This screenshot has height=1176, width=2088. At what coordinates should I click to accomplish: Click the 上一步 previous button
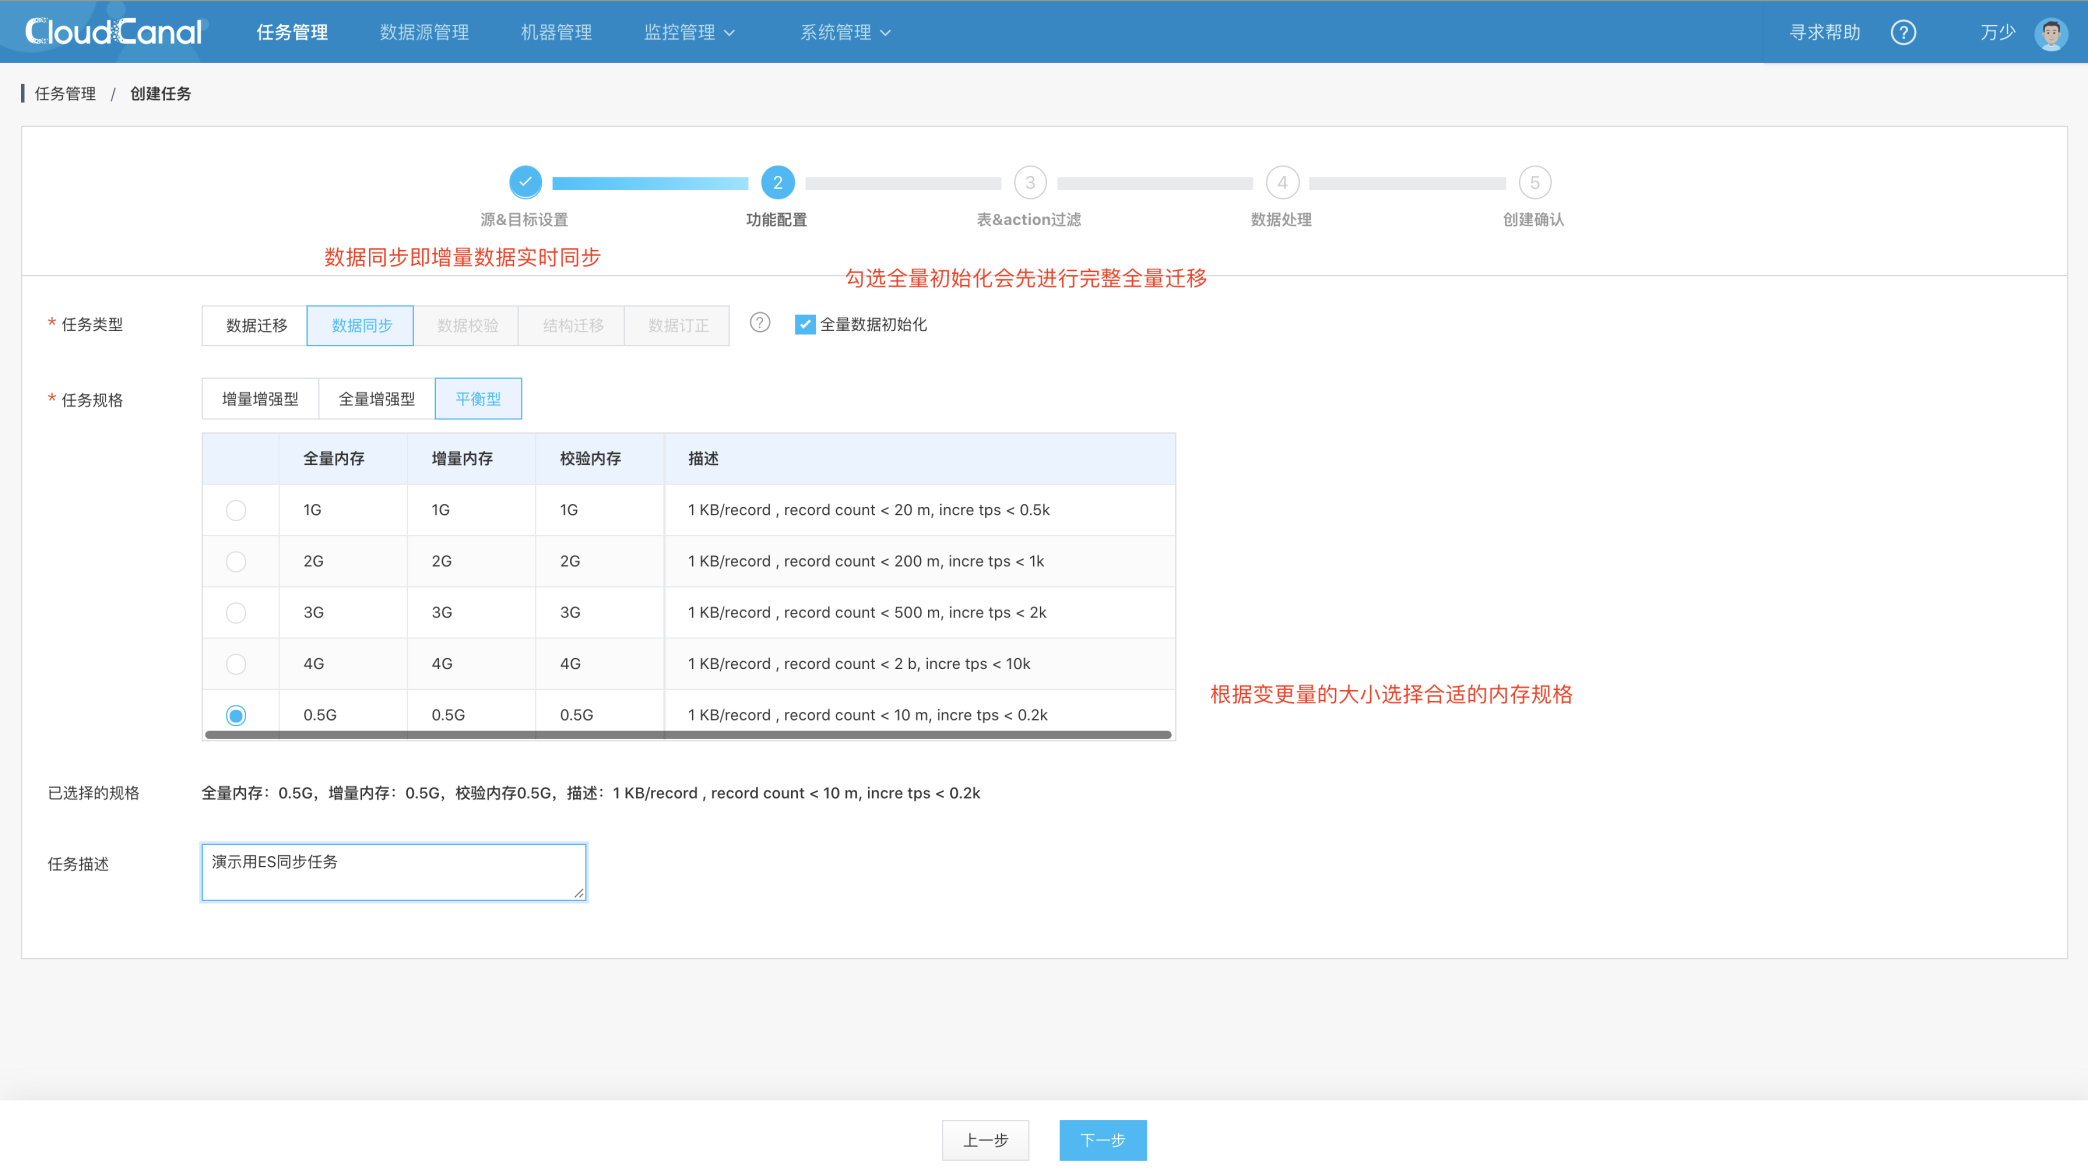tap(985, 1140)
